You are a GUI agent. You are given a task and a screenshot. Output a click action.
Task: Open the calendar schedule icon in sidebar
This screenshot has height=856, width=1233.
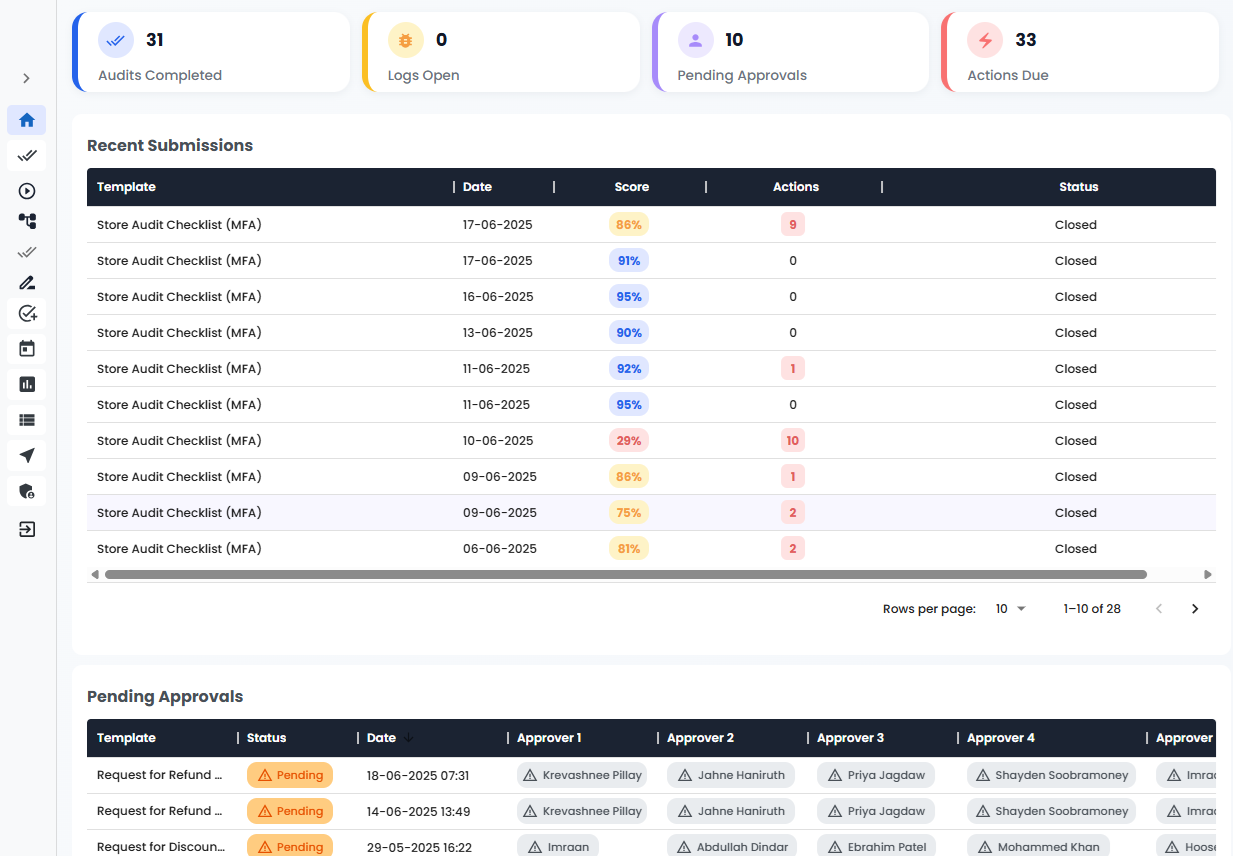[27, 349]
